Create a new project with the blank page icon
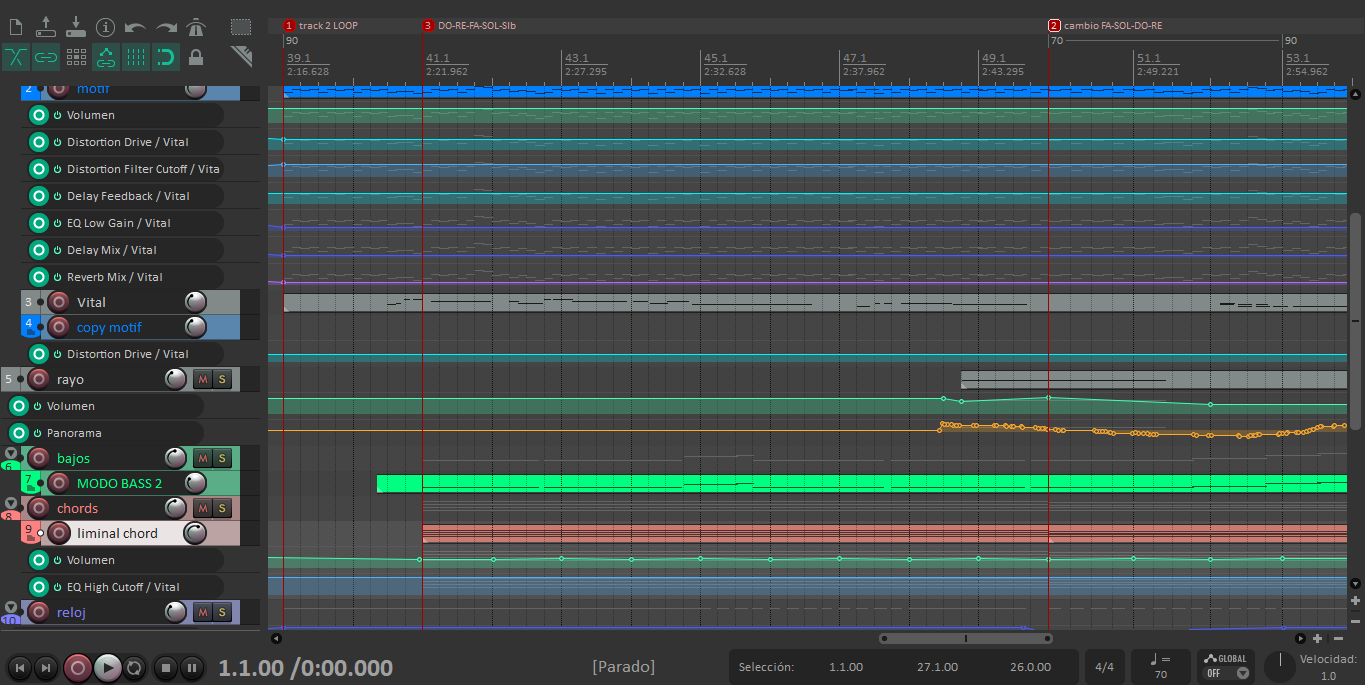Viewport: 1365px width, 685px height. coord(17,26)
